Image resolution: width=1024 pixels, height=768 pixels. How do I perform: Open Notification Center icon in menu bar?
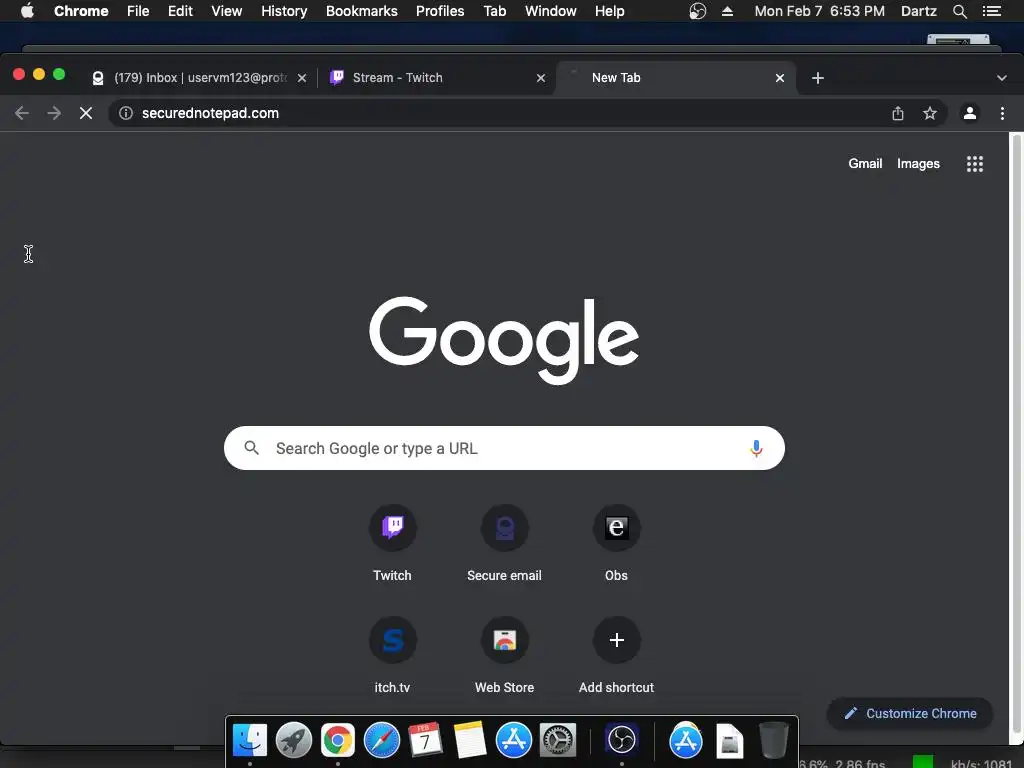tap(992, 11)
